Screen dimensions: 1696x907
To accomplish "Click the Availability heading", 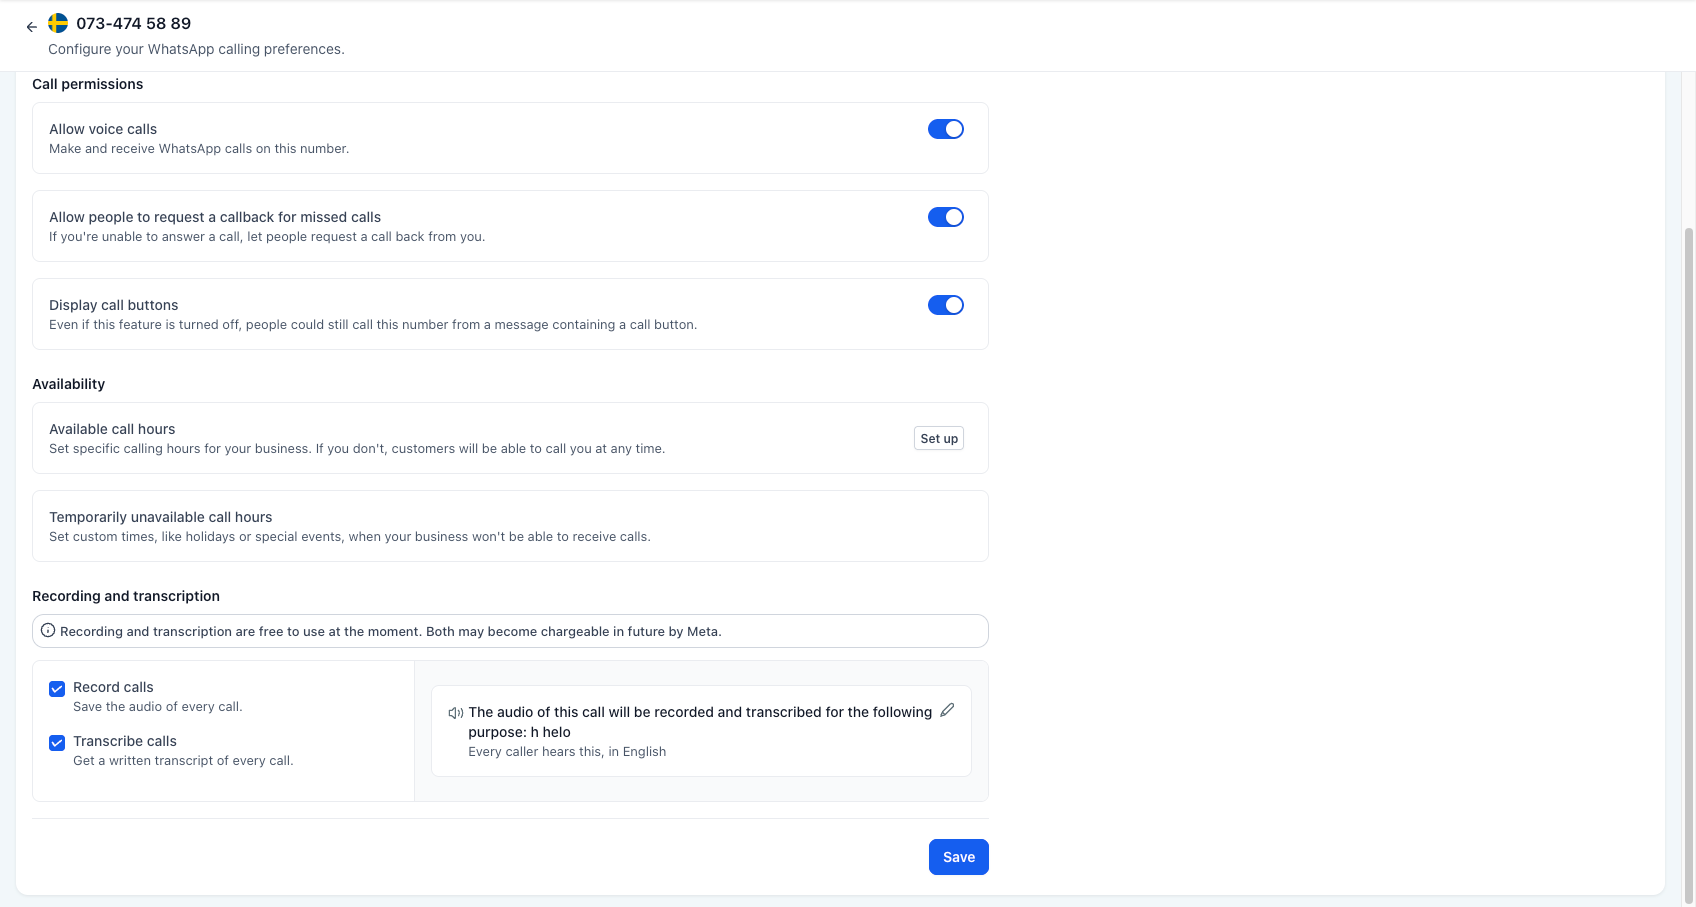I will (68, 384).
